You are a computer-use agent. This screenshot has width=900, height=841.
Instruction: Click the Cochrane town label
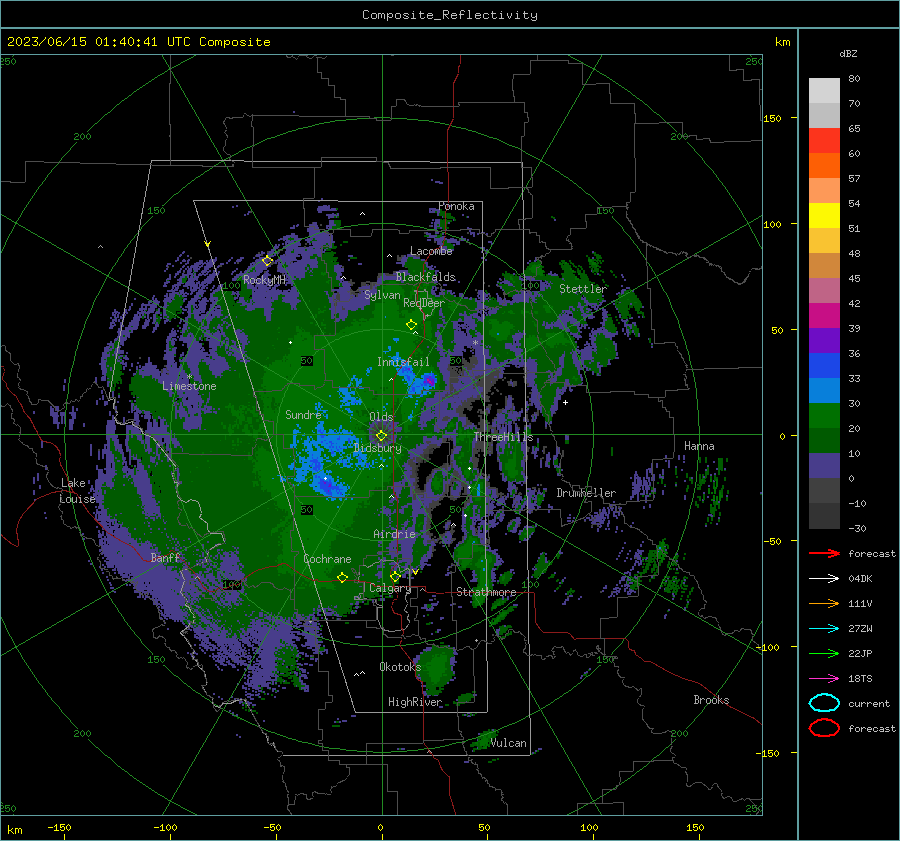pos(327,559)
